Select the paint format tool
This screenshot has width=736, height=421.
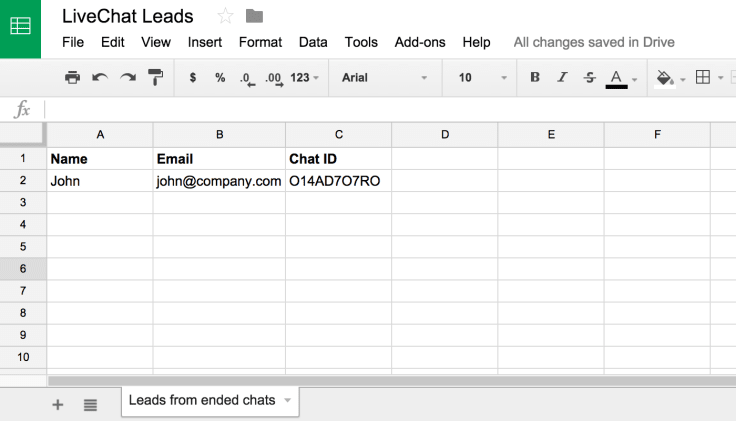click(x=155, y=77)
